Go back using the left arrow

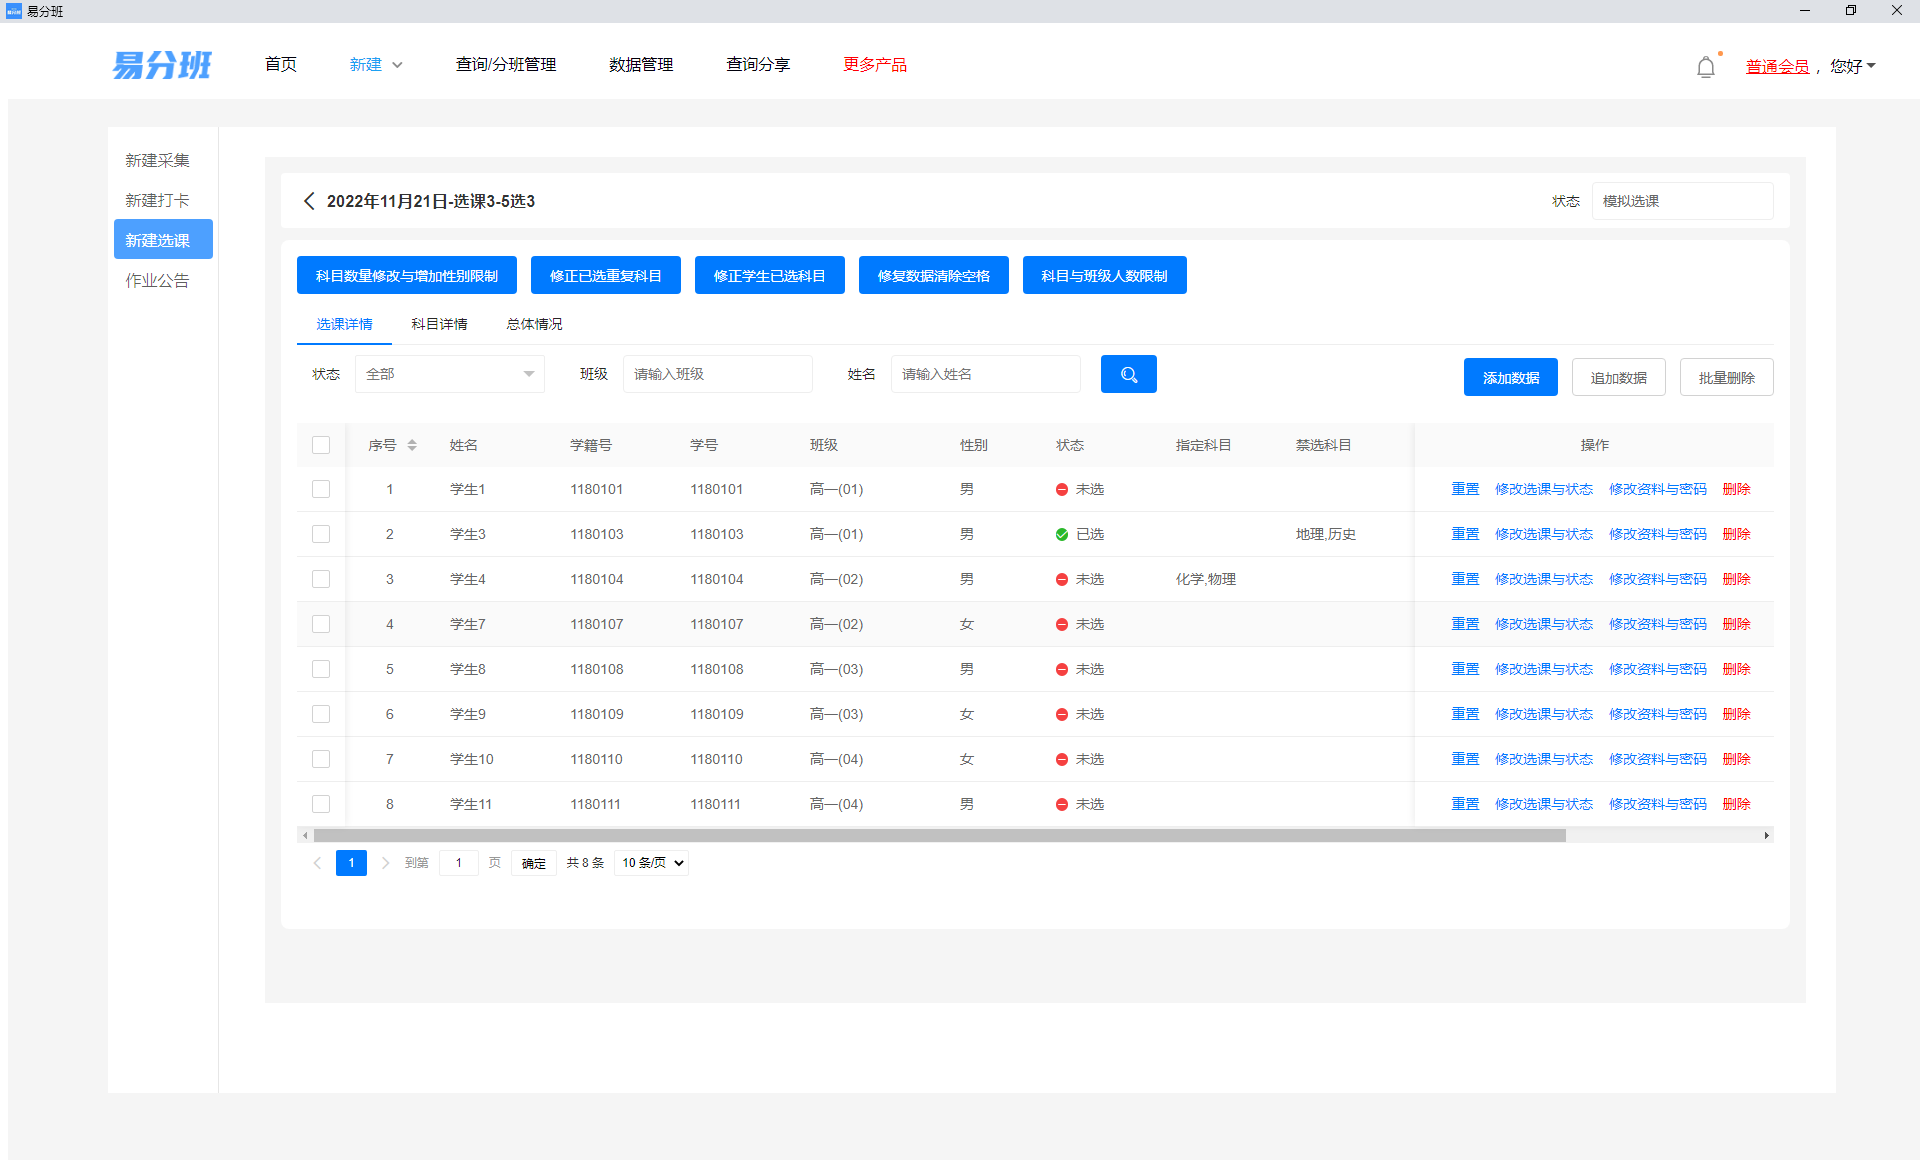pyautogui.click(x=309, y=201)
